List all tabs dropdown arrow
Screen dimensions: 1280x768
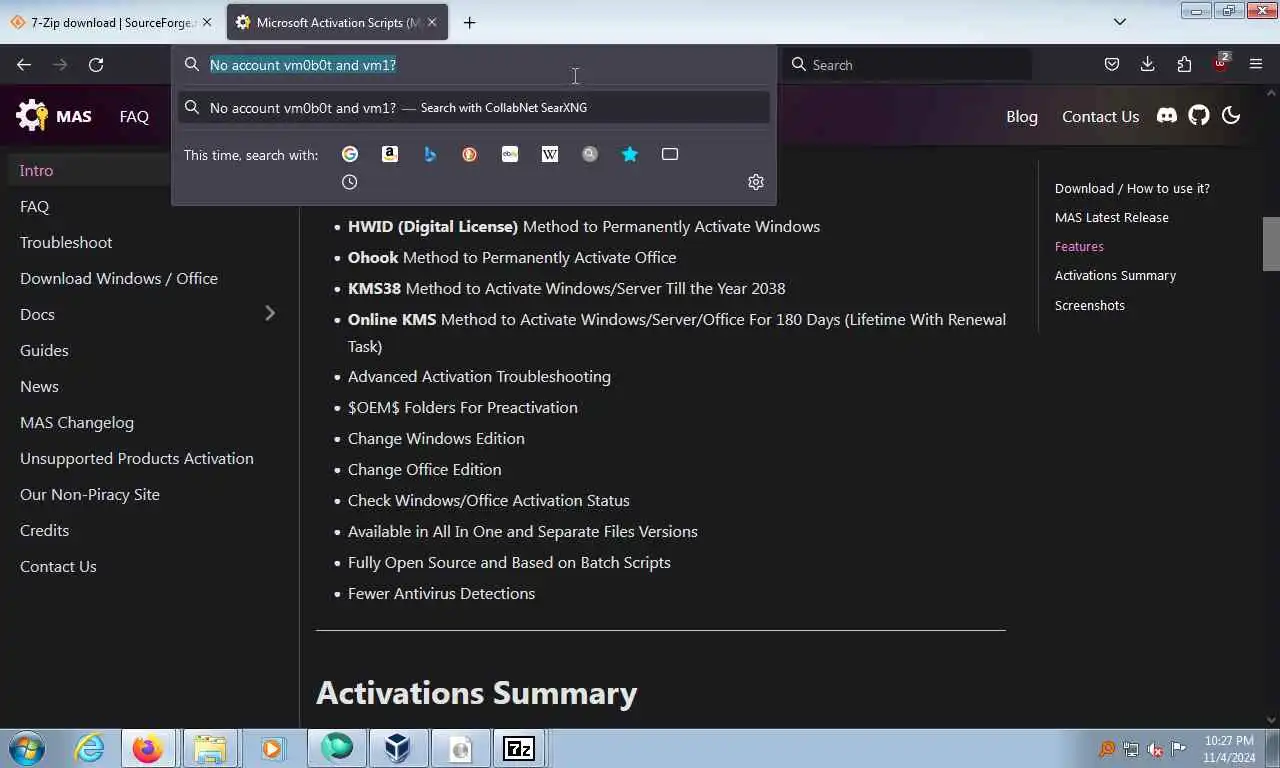pos(1120,22)
